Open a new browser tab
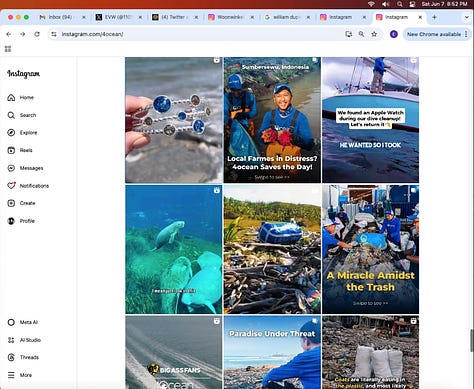 (x=434, y=17)
